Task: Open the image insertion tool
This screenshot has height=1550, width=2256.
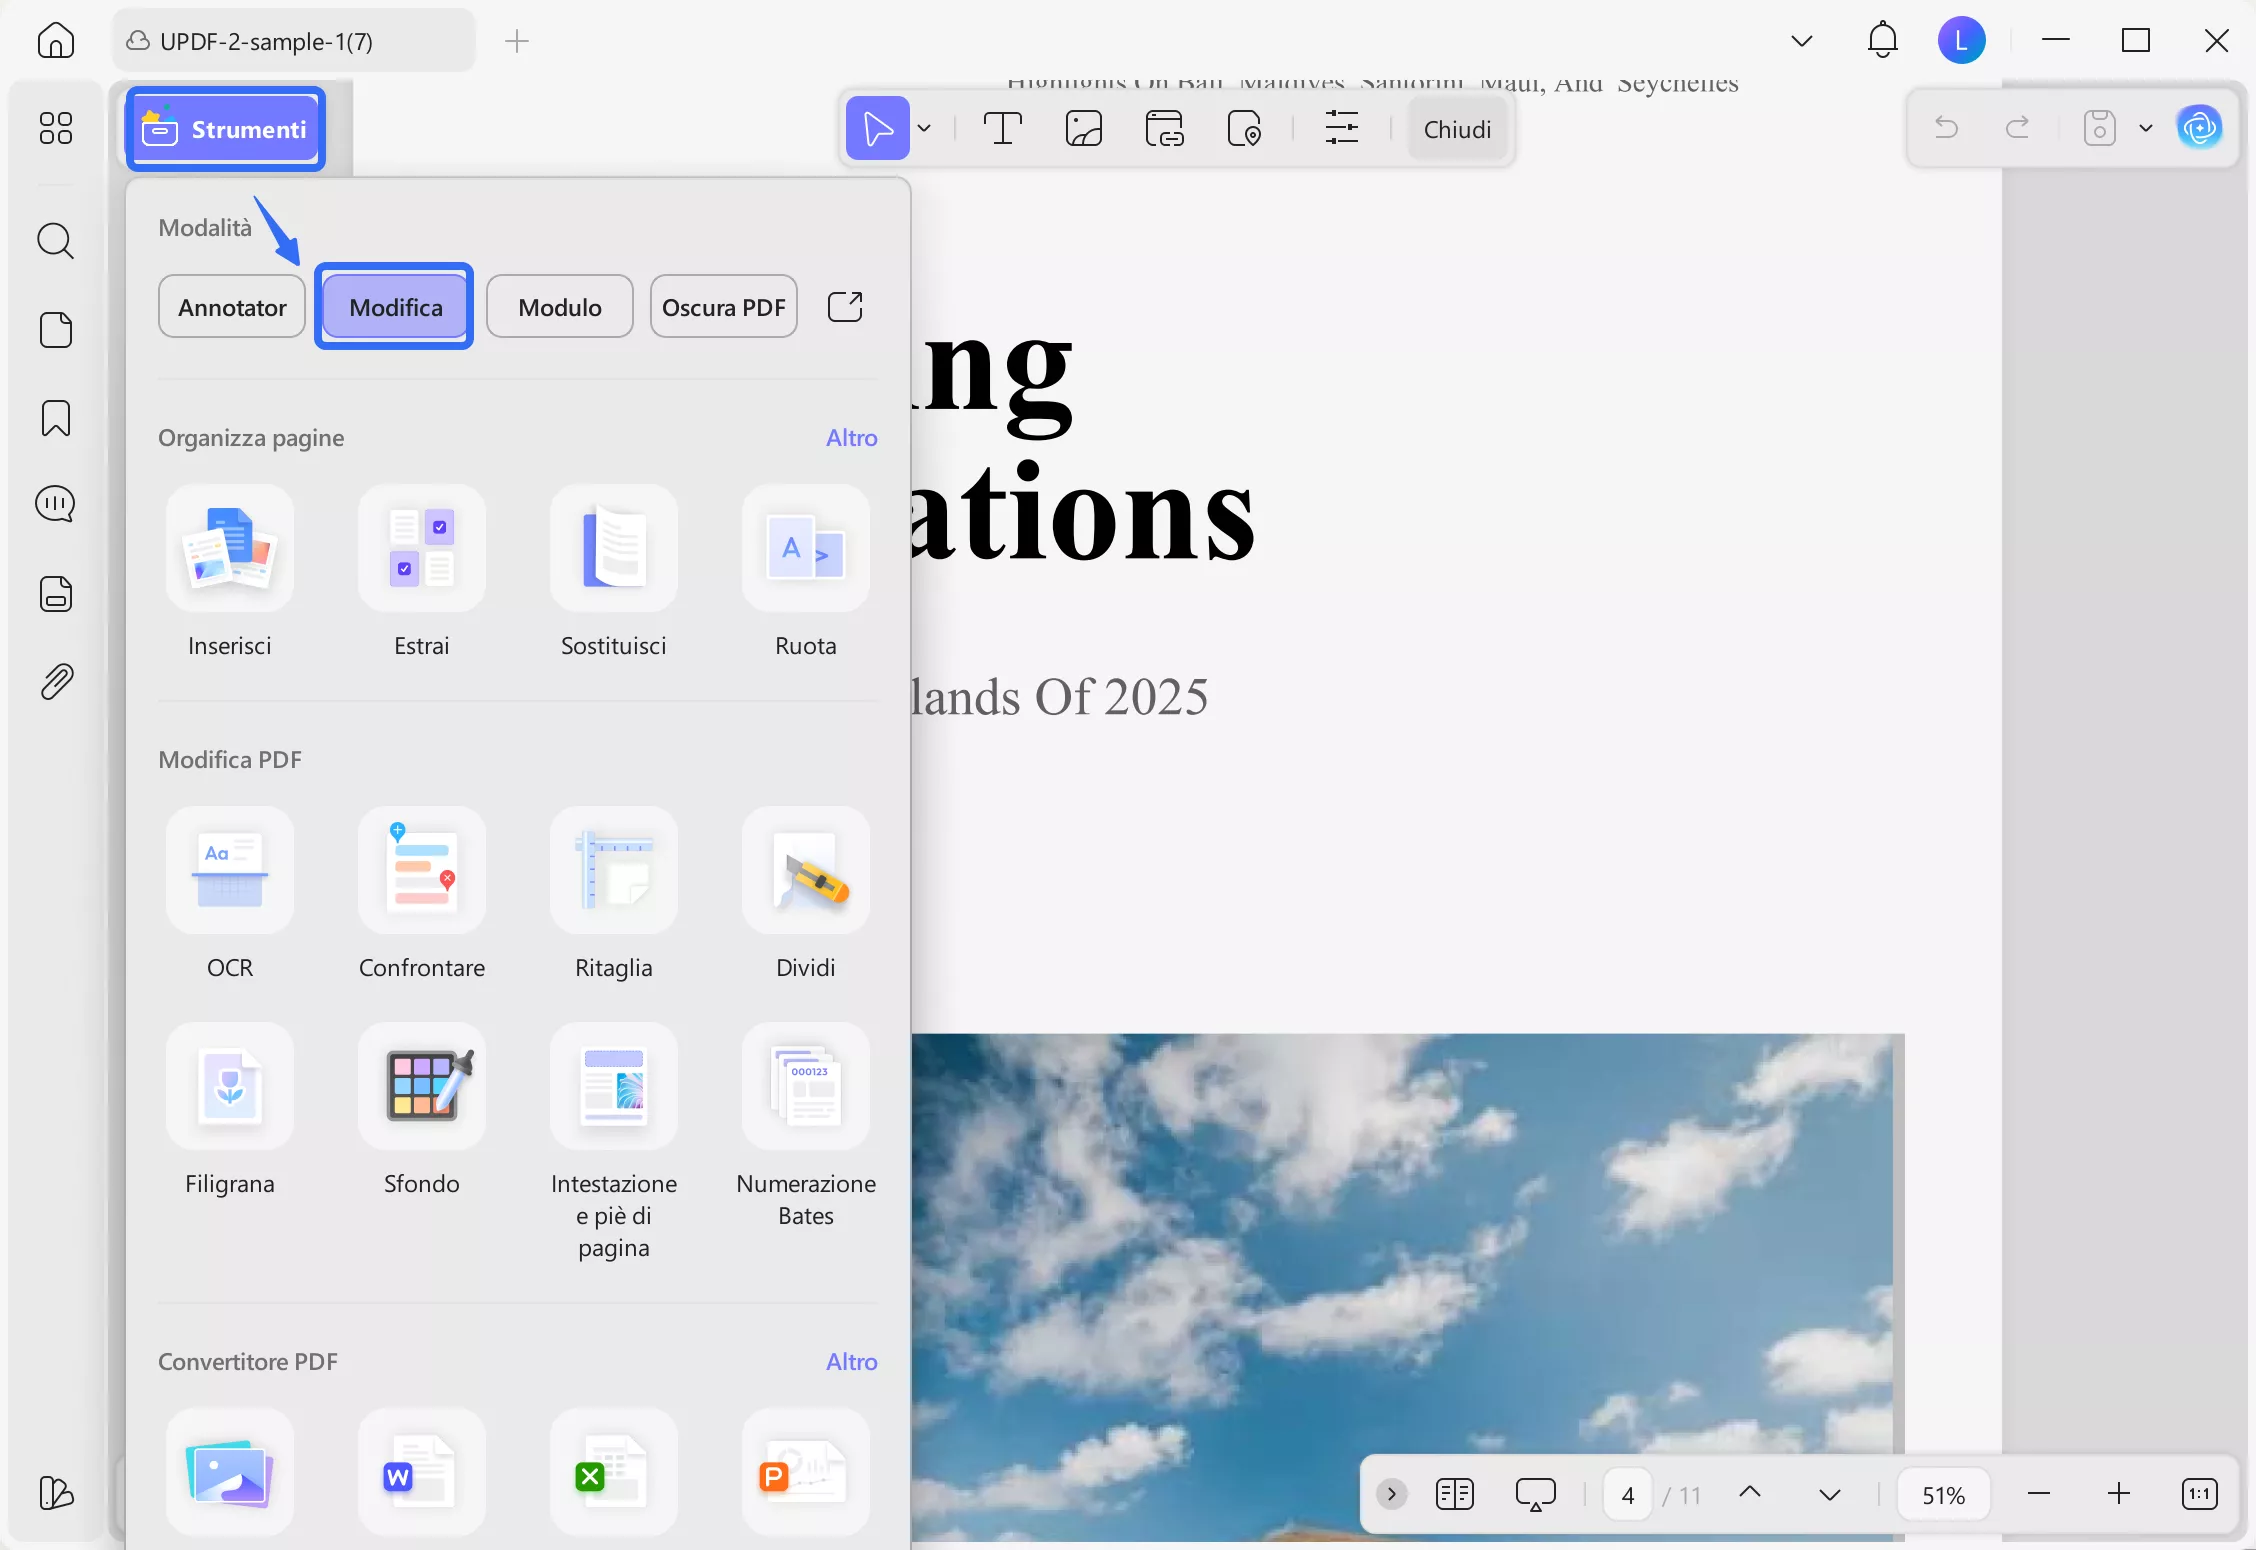Action: [x=1083, y=128]
